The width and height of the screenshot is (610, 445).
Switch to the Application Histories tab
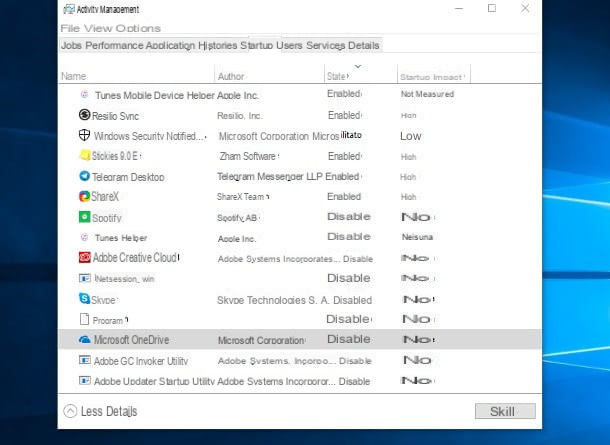coord(191,46)
